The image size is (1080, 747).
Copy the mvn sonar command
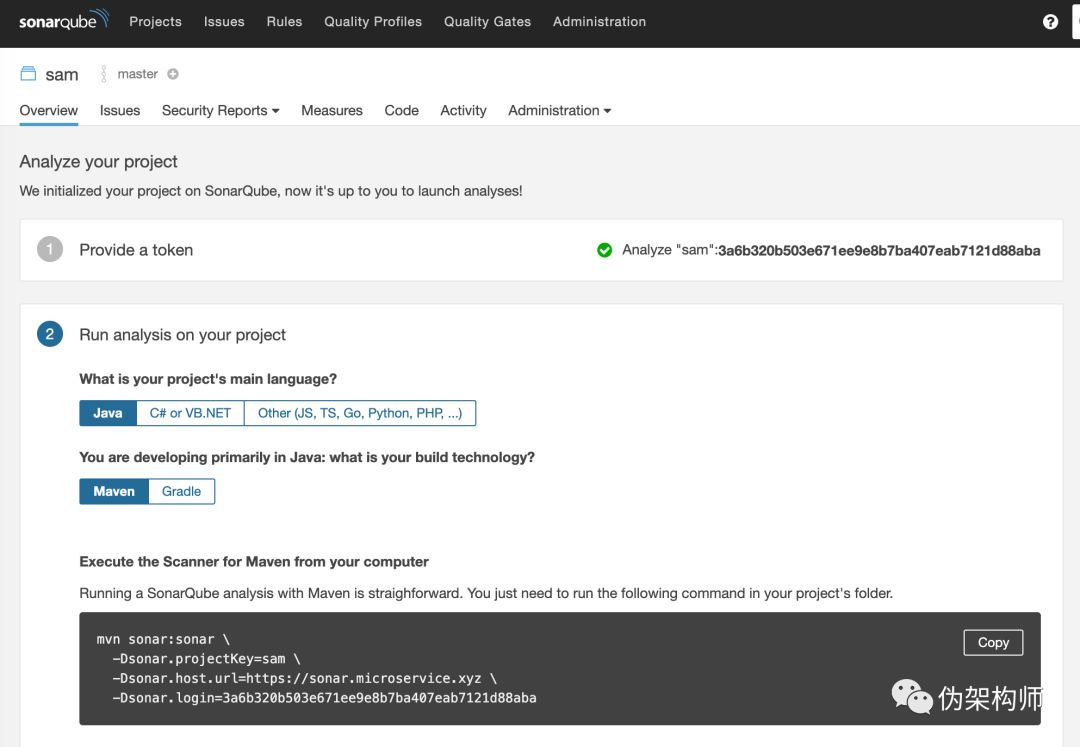[x=993, y=642]
